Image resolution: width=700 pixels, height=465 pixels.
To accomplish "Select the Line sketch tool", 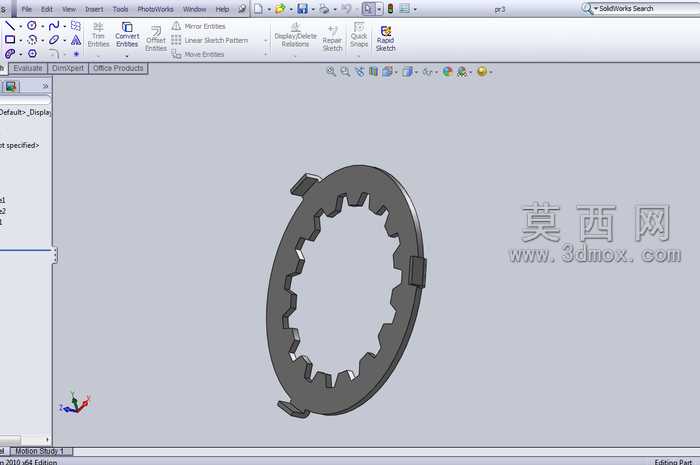I will (10, 25).
